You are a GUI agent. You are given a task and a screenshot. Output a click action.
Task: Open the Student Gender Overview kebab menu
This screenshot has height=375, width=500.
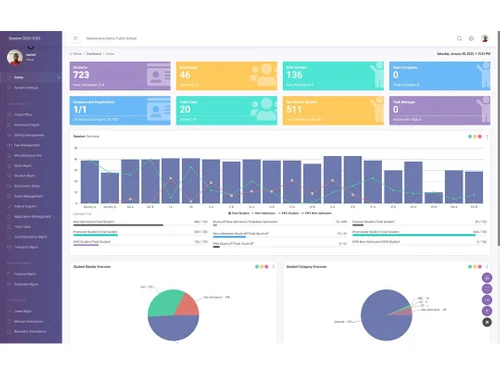274,266
